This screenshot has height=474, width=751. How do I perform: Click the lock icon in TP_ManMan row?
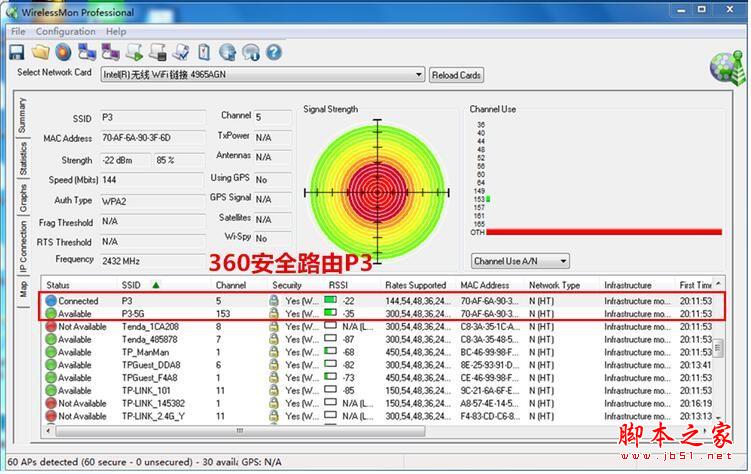tap(273, 352)
